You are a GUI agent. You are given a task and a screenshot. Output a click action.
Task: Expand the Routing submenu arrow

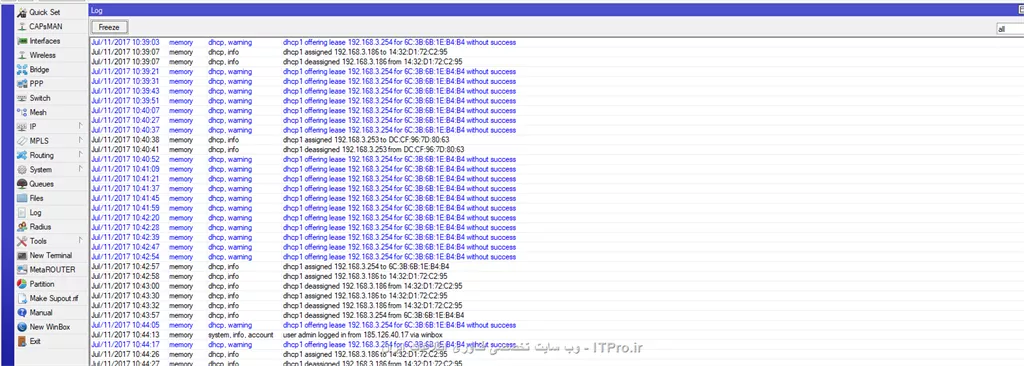coord(80,155)
